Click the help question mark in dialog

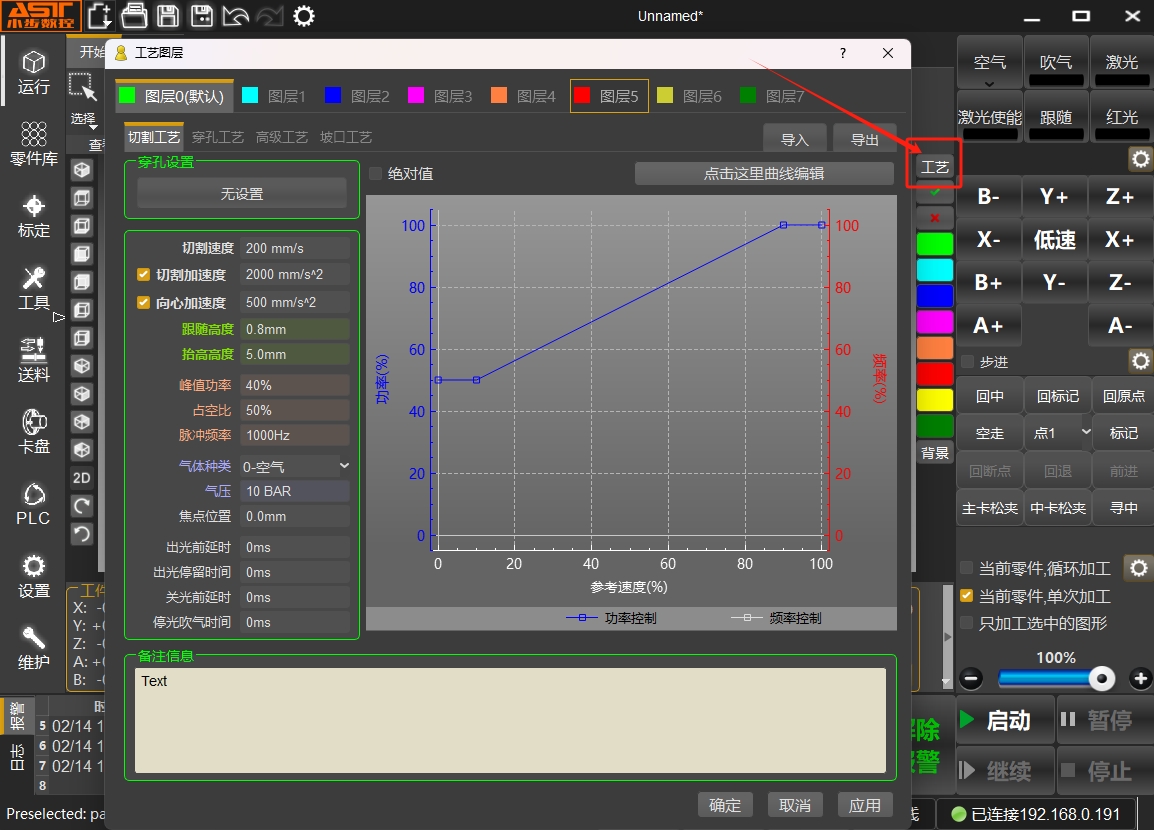[843, 53]
